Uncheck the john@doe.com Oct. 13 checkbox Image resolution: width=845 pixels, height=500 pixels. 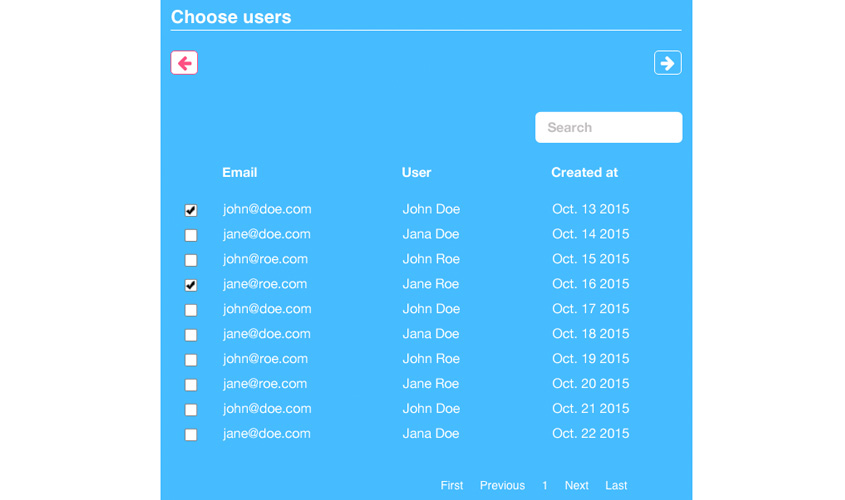click(x=191, y=211)
